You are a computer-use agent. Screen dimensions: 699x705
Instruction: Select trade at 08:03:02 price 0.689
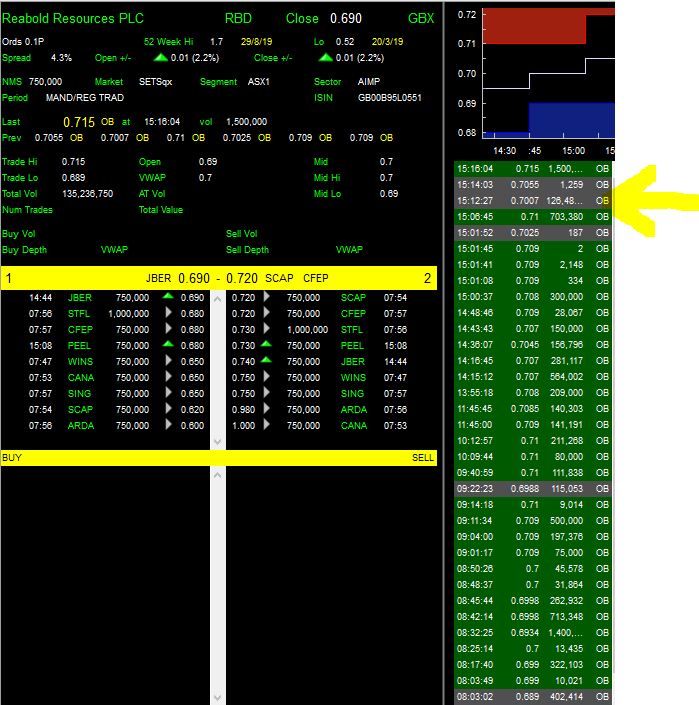coord(533,696)
